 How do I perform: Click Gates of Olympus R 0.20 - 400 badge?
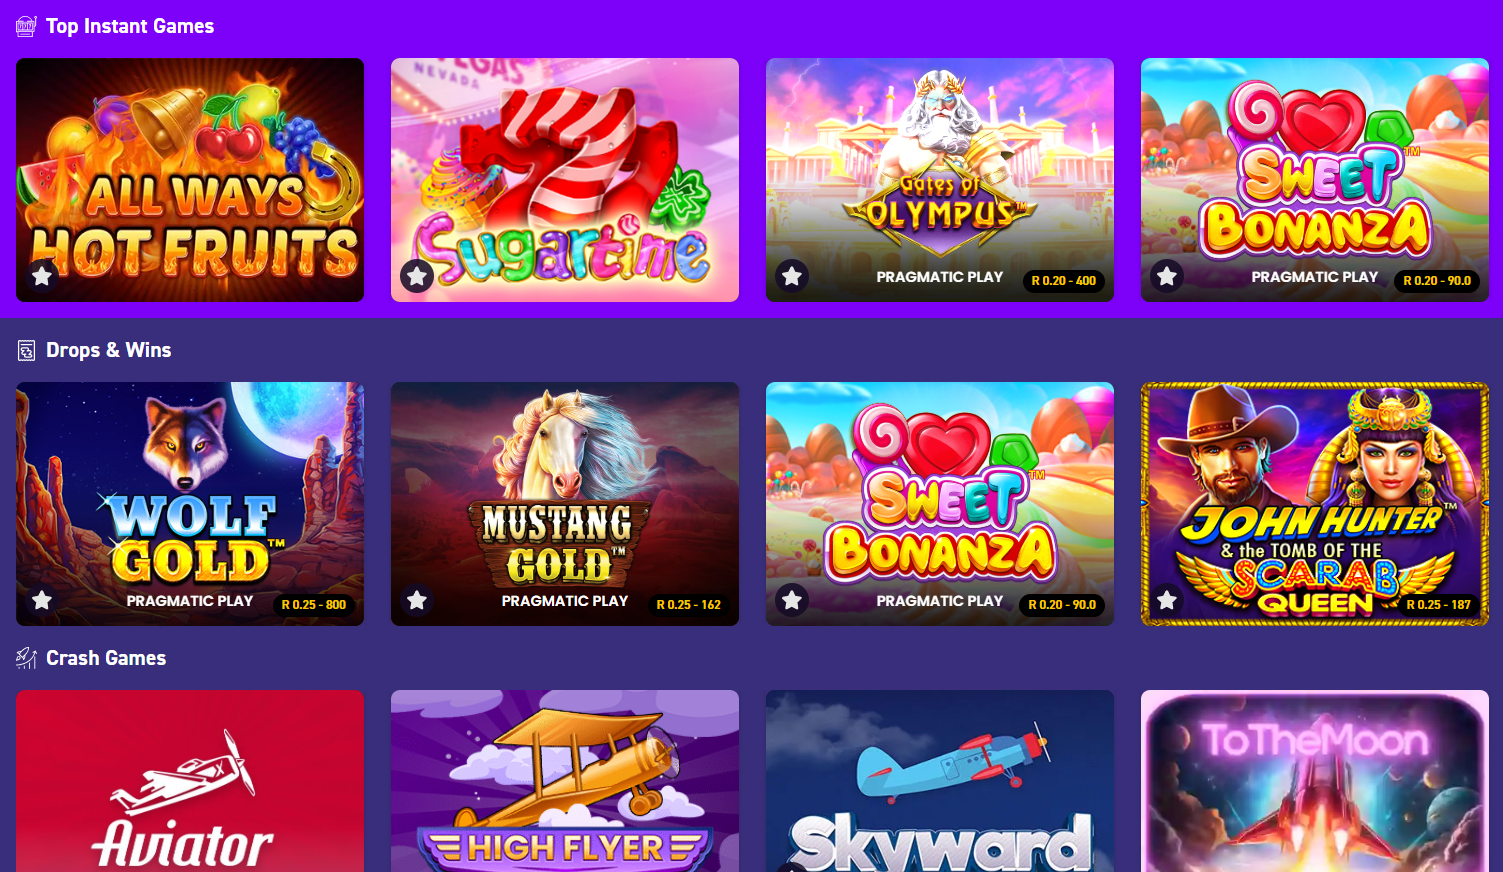point(1064,281)
